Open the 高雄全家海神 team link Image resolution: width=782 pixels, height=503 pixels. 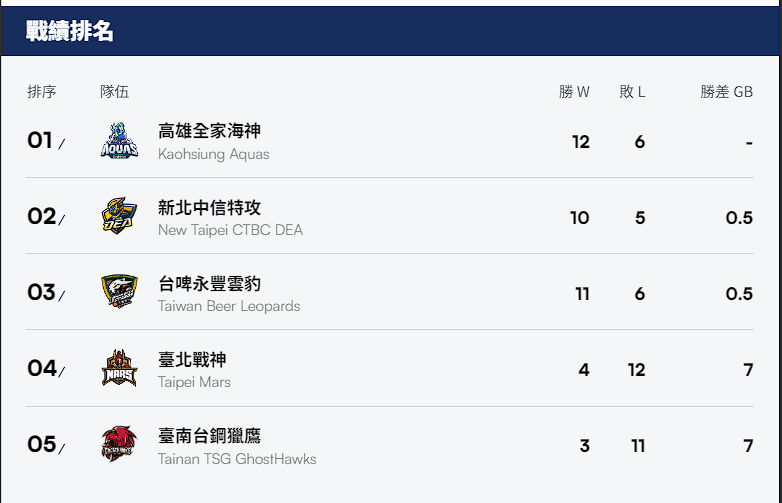point(210,131)
